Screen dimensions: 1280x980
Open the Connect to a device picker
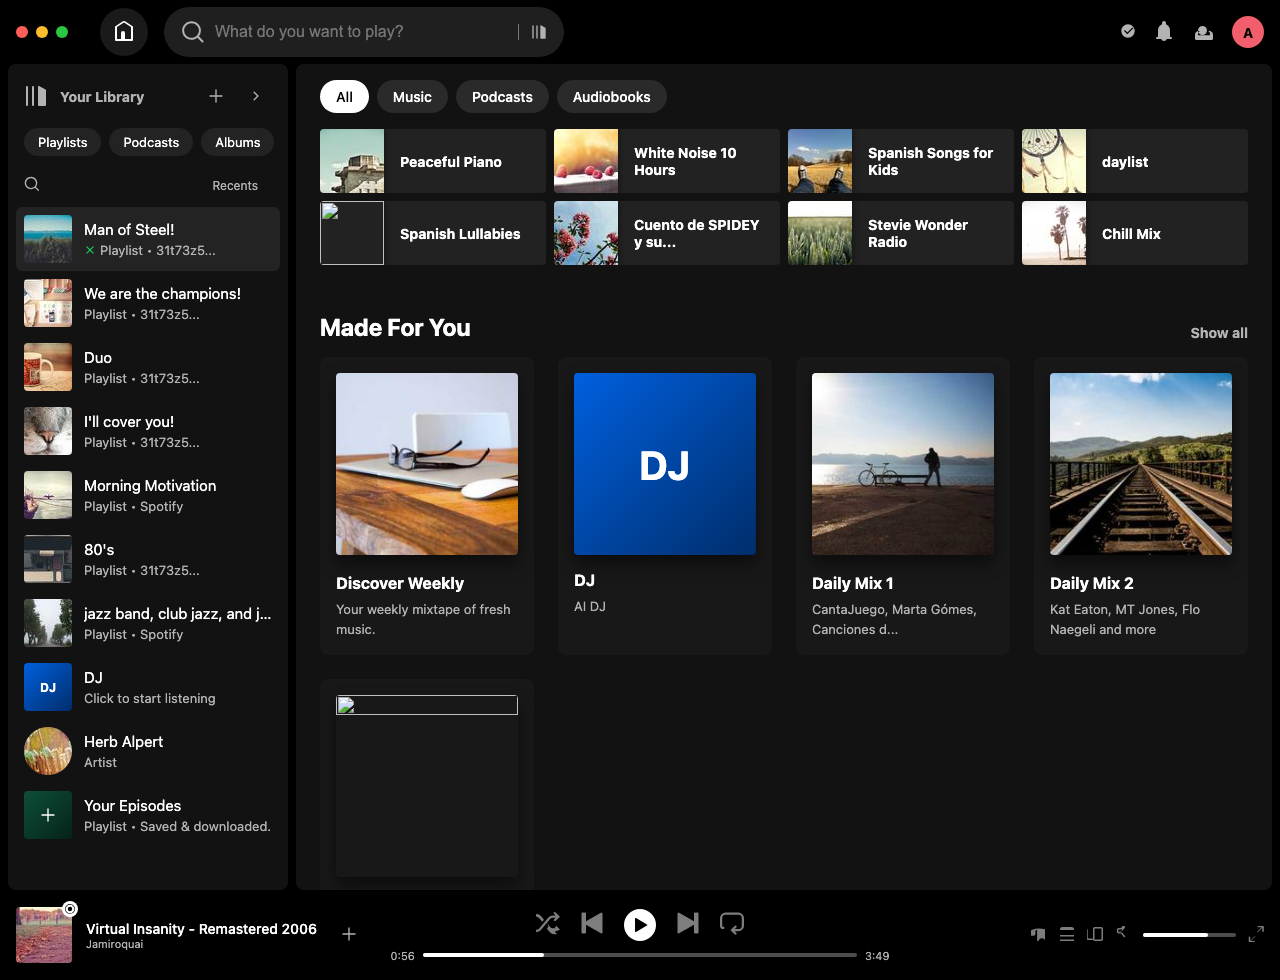click(x=1094, y=934)
